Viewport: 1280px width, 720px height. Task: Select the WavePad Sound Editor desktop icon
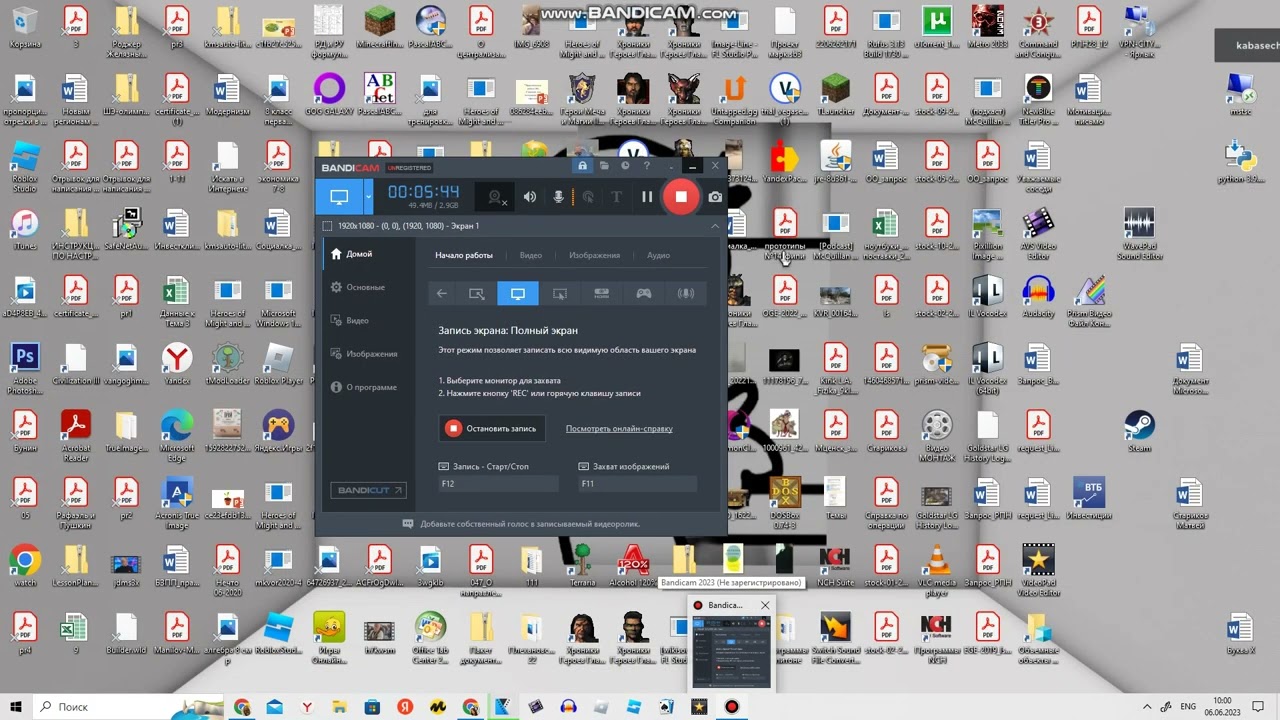(1139, 234)
